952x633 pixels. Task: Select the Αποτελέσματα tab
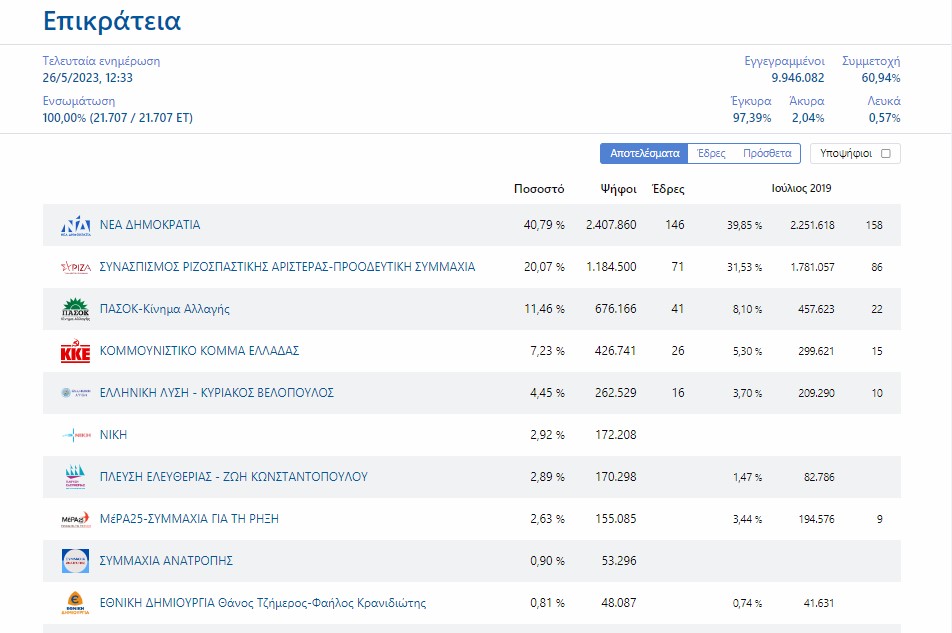coord(644,154)
